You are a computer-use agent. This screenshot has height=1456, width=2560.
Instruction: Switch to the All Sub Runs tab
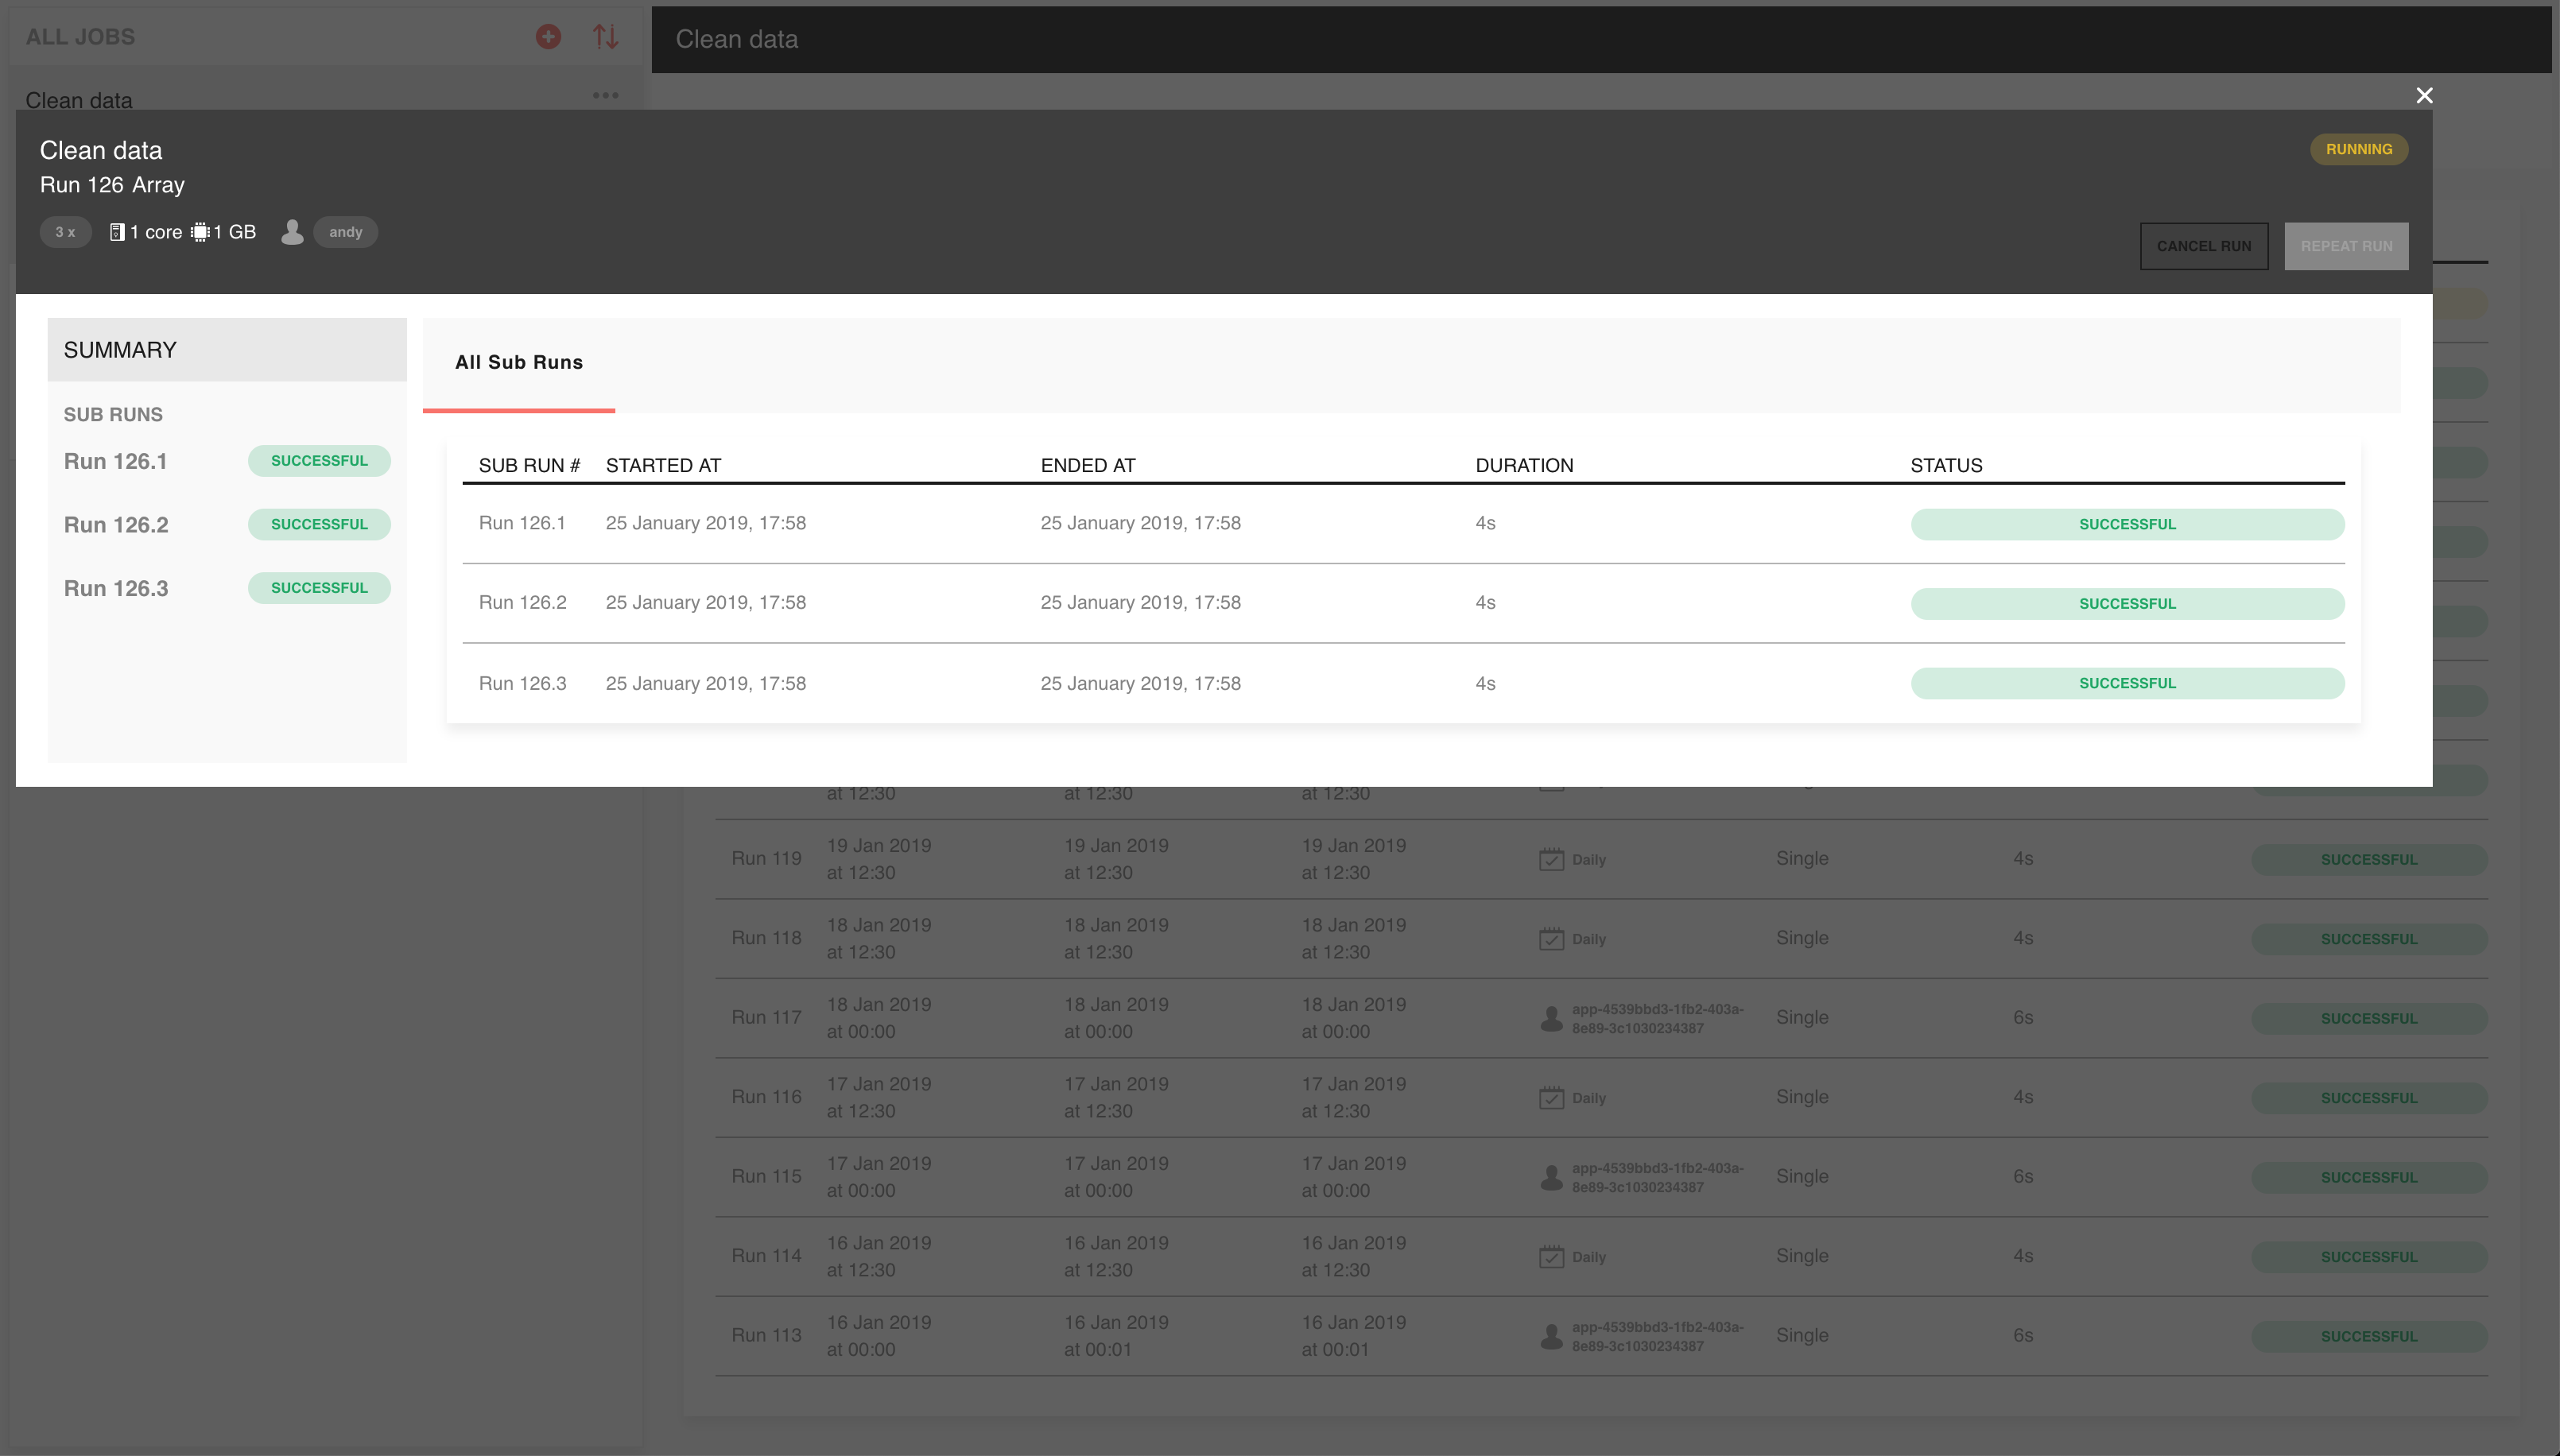coord(518,363)
